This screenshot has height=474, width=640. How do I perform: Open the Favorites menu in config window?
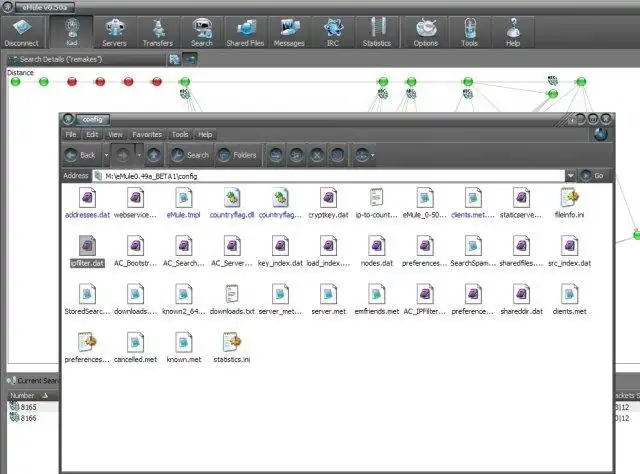(147, 134)
